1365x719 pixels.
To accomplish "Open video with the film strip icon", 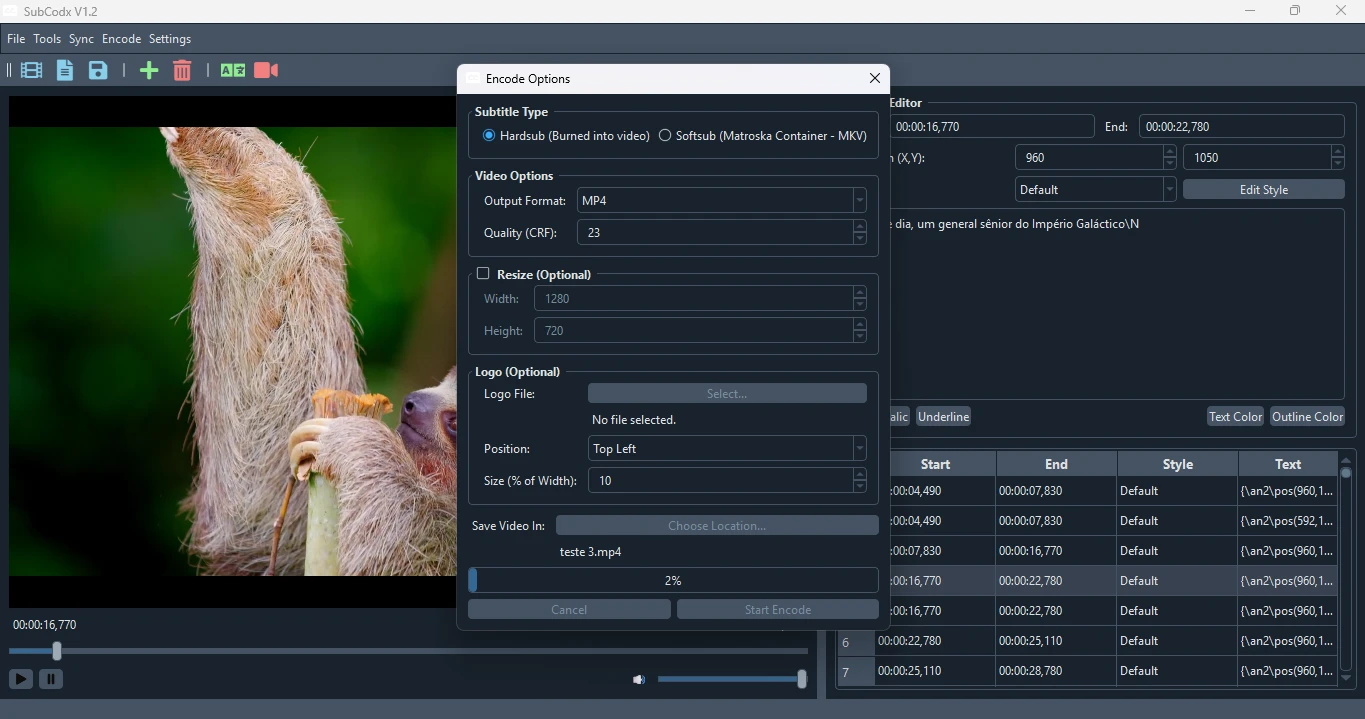I will pos(32,70).
